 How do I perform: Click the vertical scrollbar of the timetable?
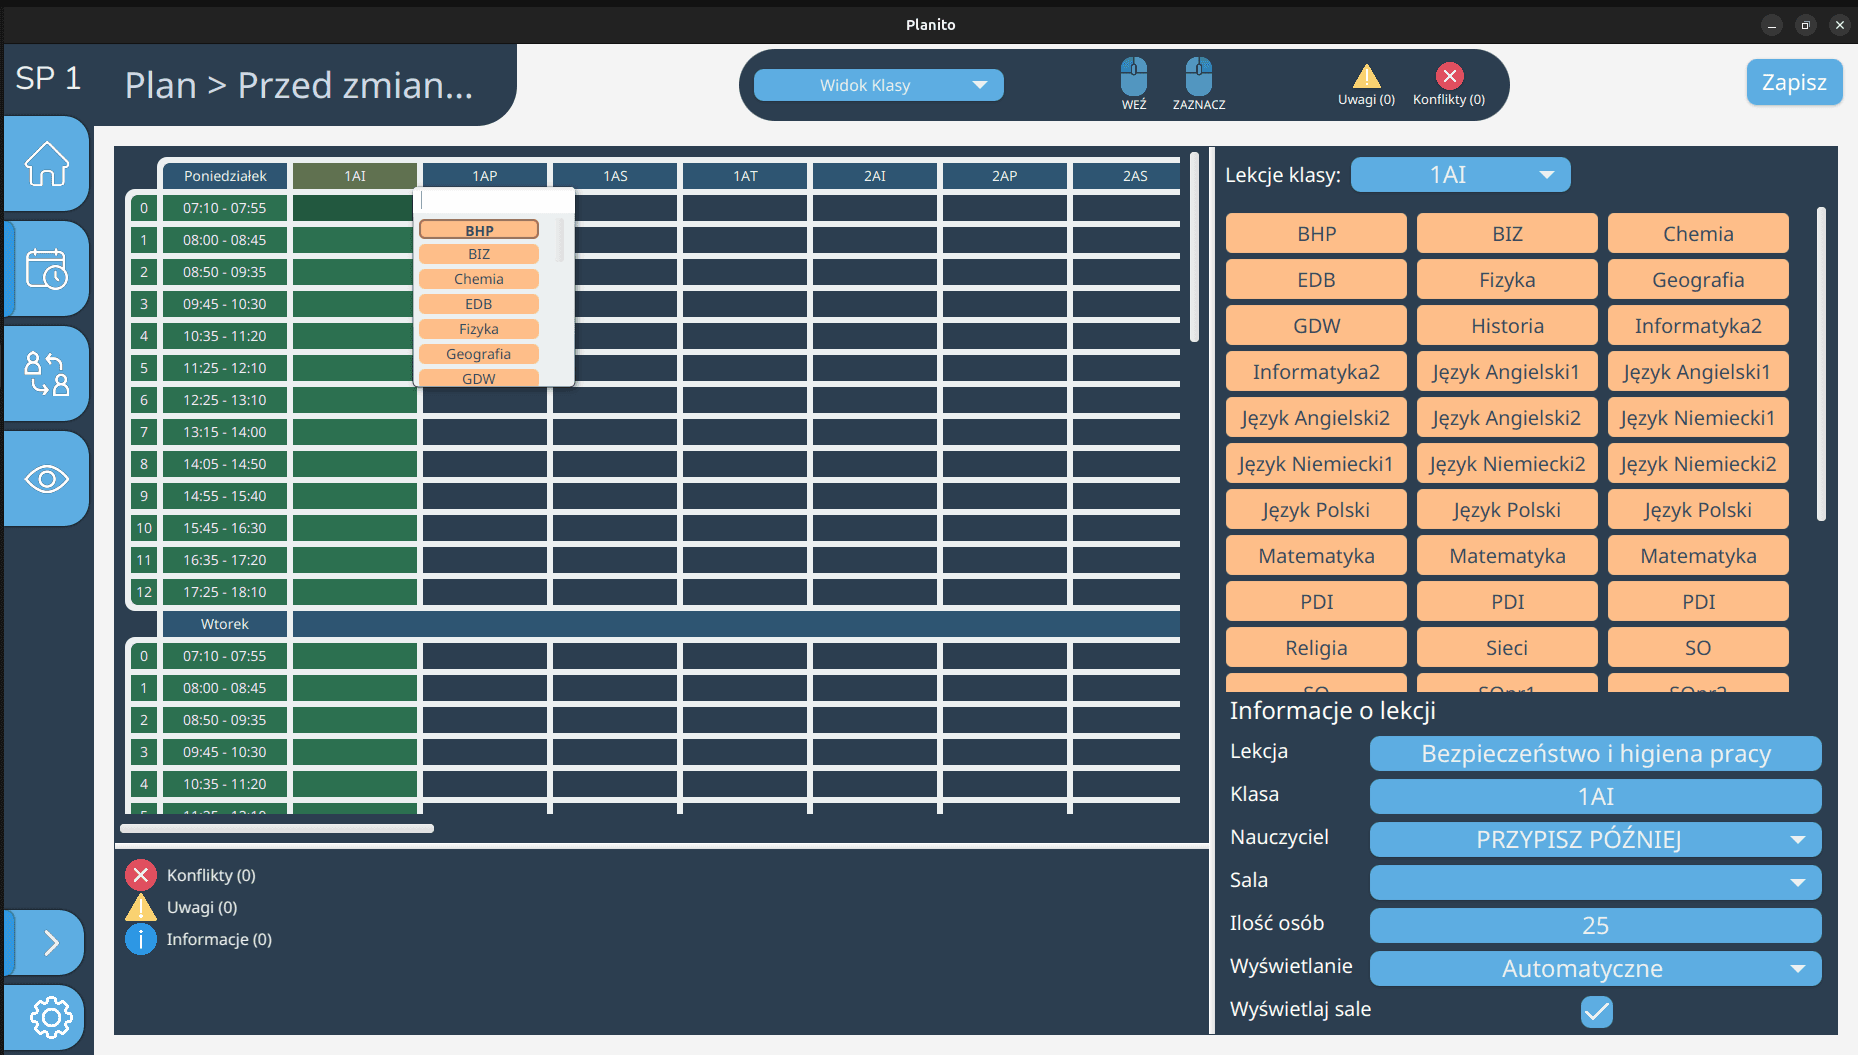tap(1194, 247)
